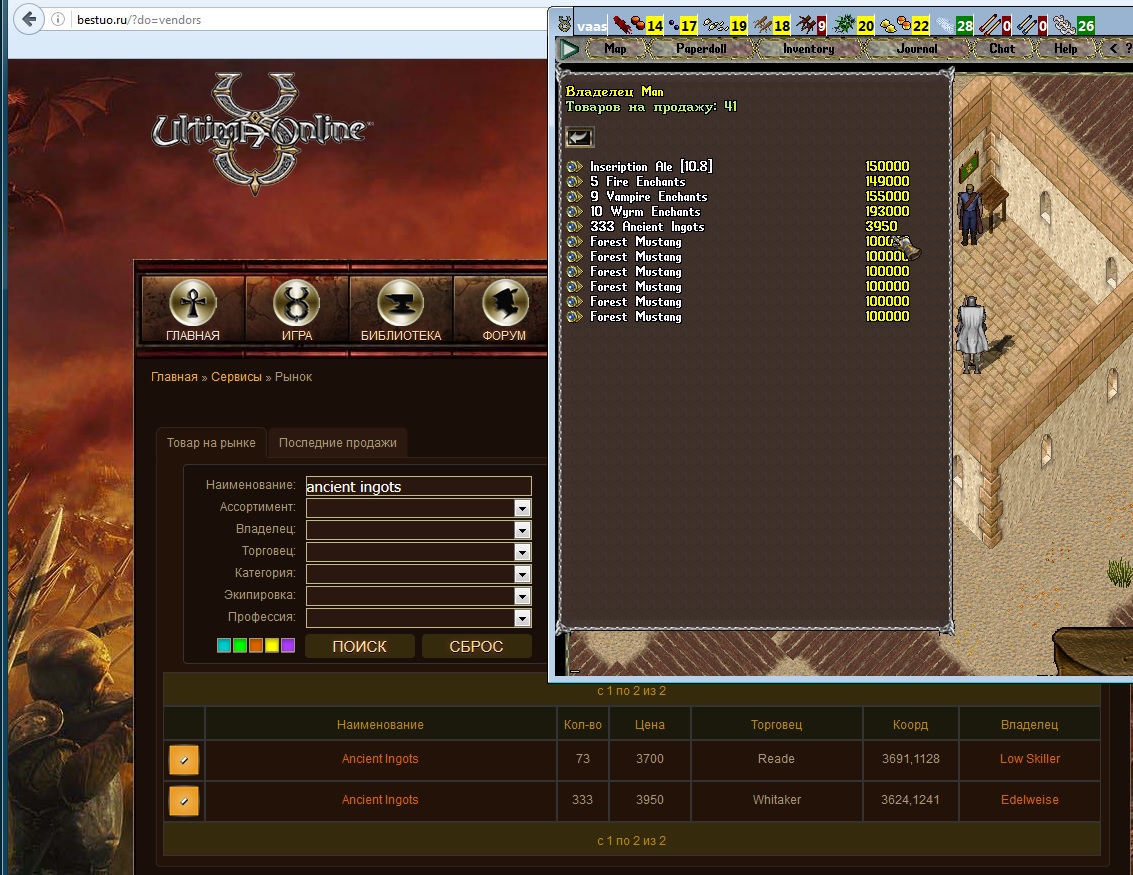This screenshot has height=875, width=1133.
Task: Click the black pearl reagent counter showing 17
Action: [683, 26]
